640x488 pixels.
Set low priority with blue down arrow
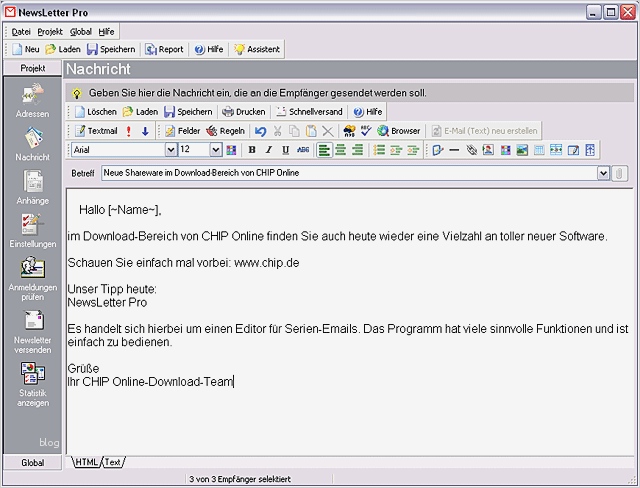tap(145, 131)
